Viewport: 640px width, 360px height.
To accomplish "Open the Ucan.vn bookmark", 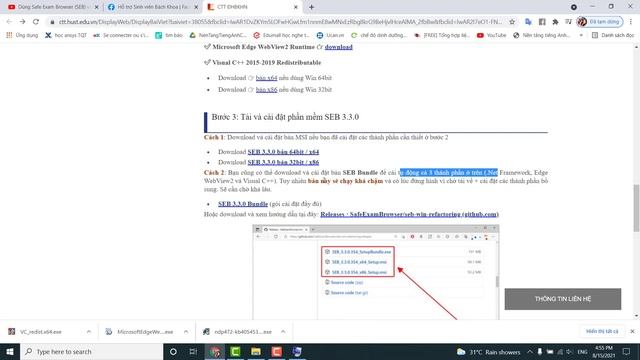I will pos(331,35).
